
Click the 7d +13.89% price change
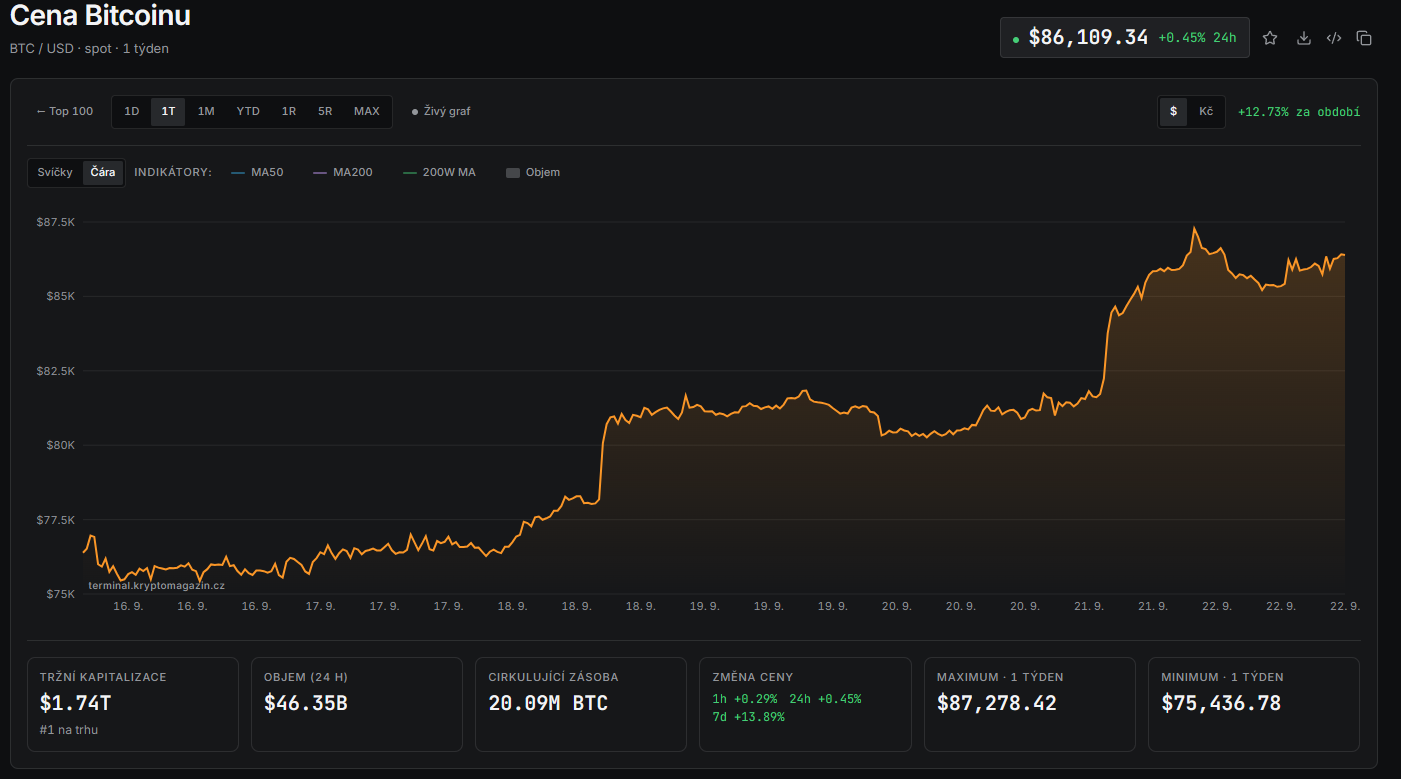[748, 717]
